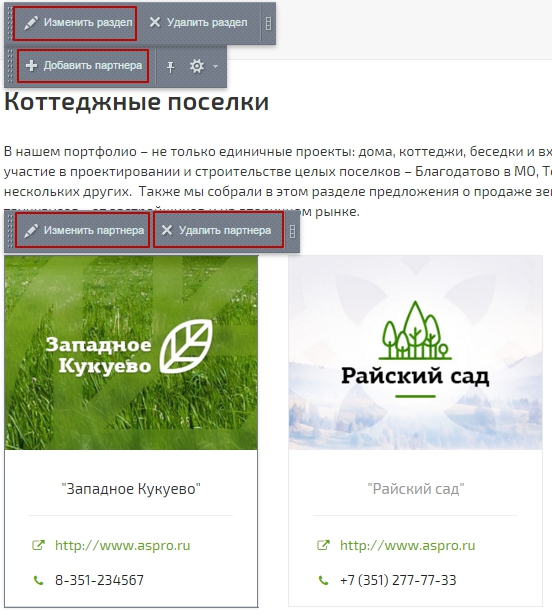Click 'Удалить раздел' to delete section
552x616 pixels.
pyautogui.click(x=198, y=23)
